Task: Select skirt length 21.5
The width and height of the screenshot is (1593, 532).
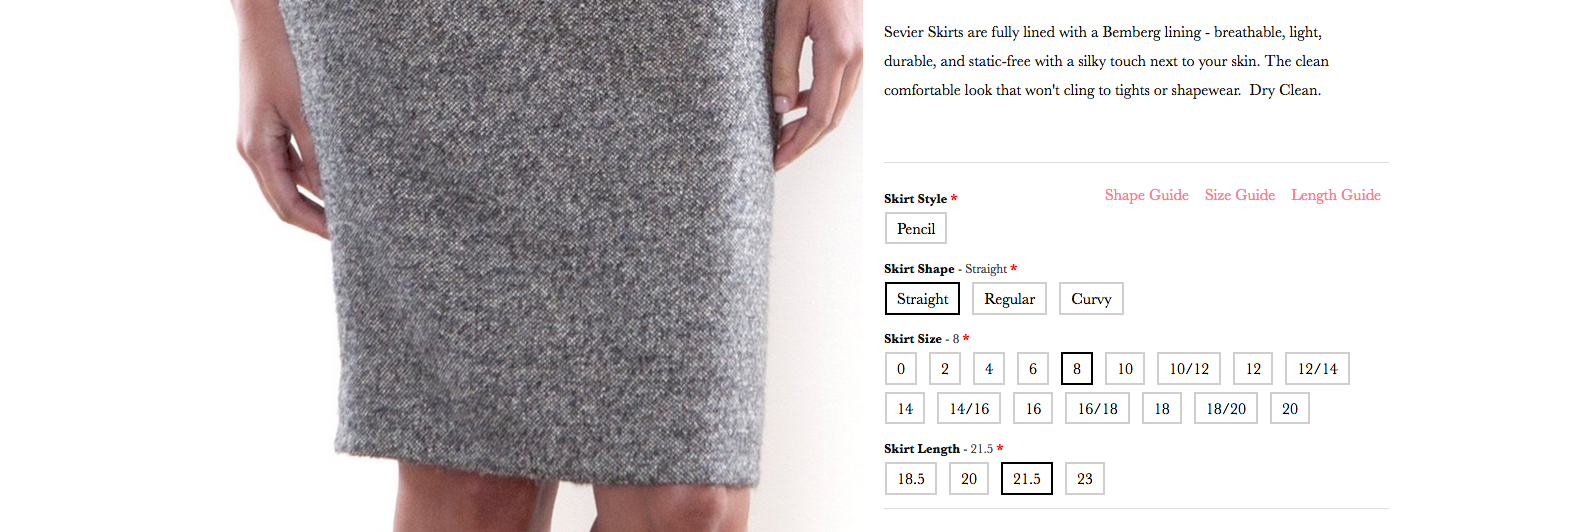Action: click(x=1027, y=478)
